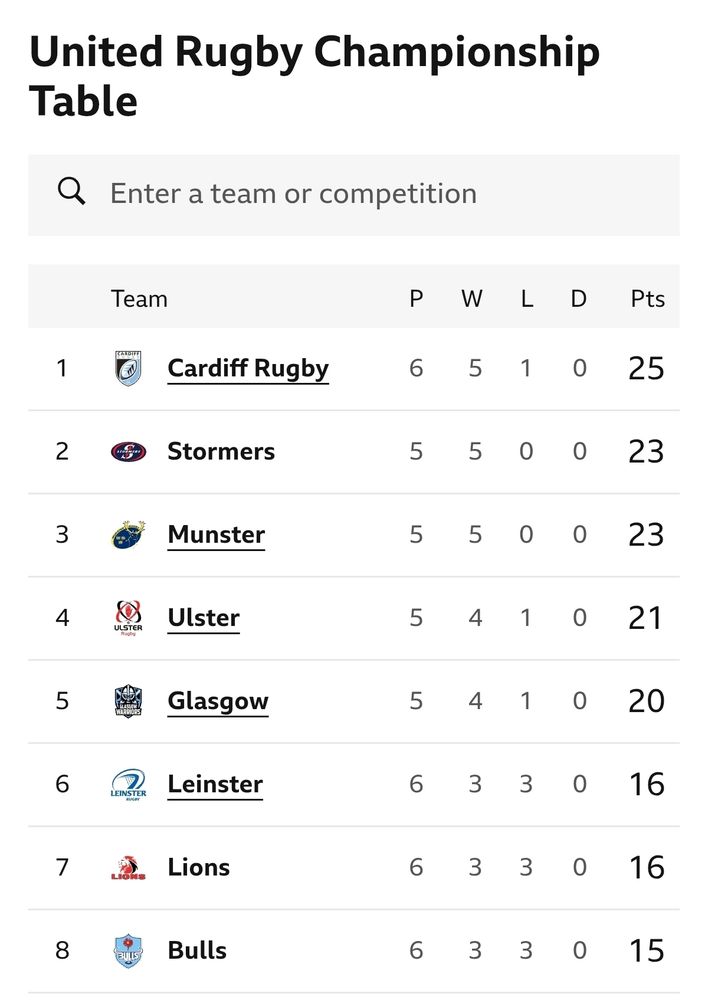The height and width of the screenshot is (1000, 708).
Task: Click the Cardiff Rugby team crest
Action: (128, 368)
